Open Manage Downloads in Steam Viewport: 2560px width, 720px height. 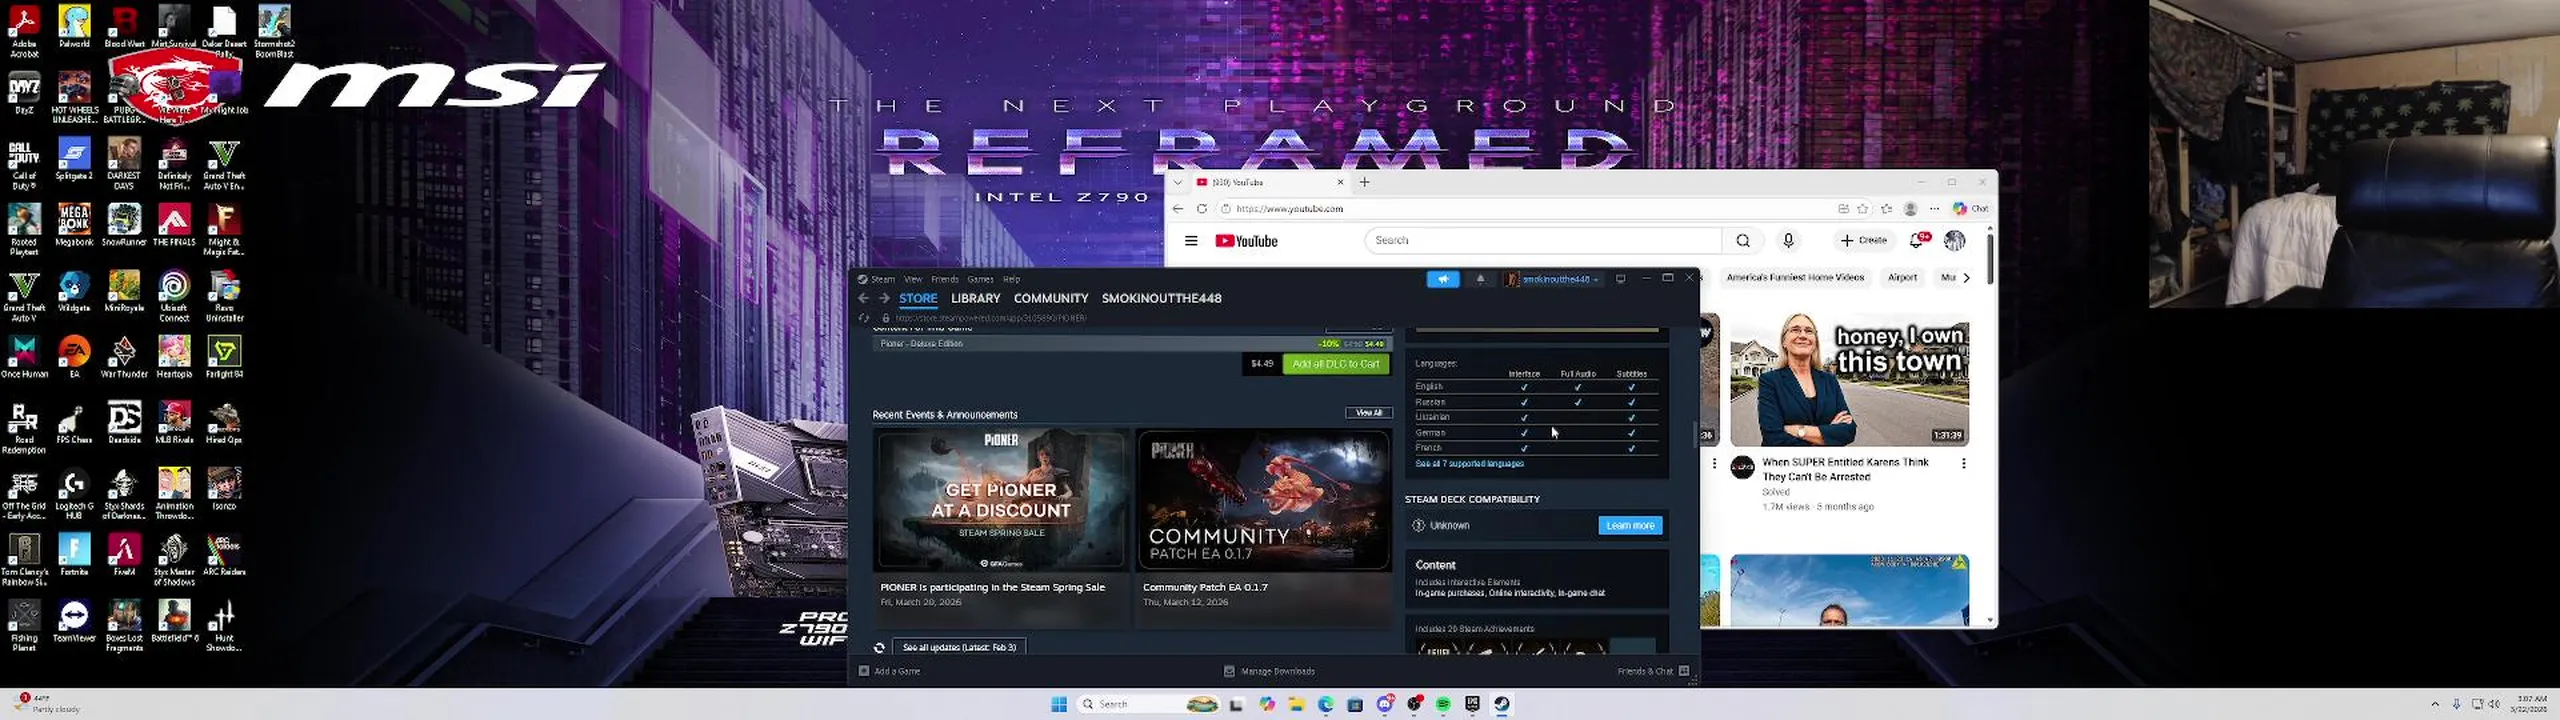(1270, 671)
